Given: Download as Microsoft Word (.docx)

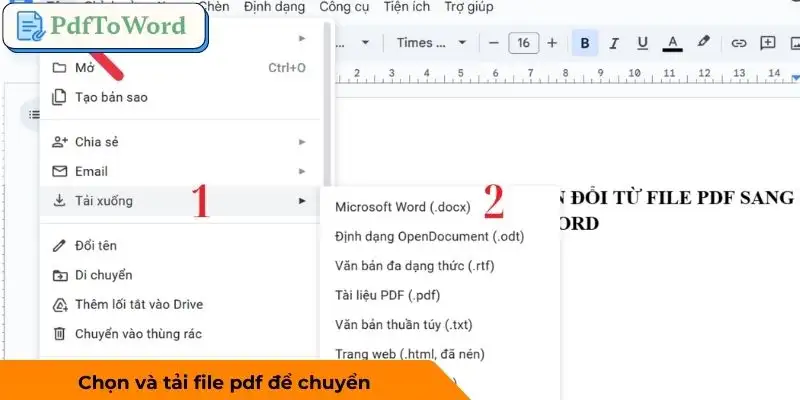Looking at the screenshot, I should [439, 207].
